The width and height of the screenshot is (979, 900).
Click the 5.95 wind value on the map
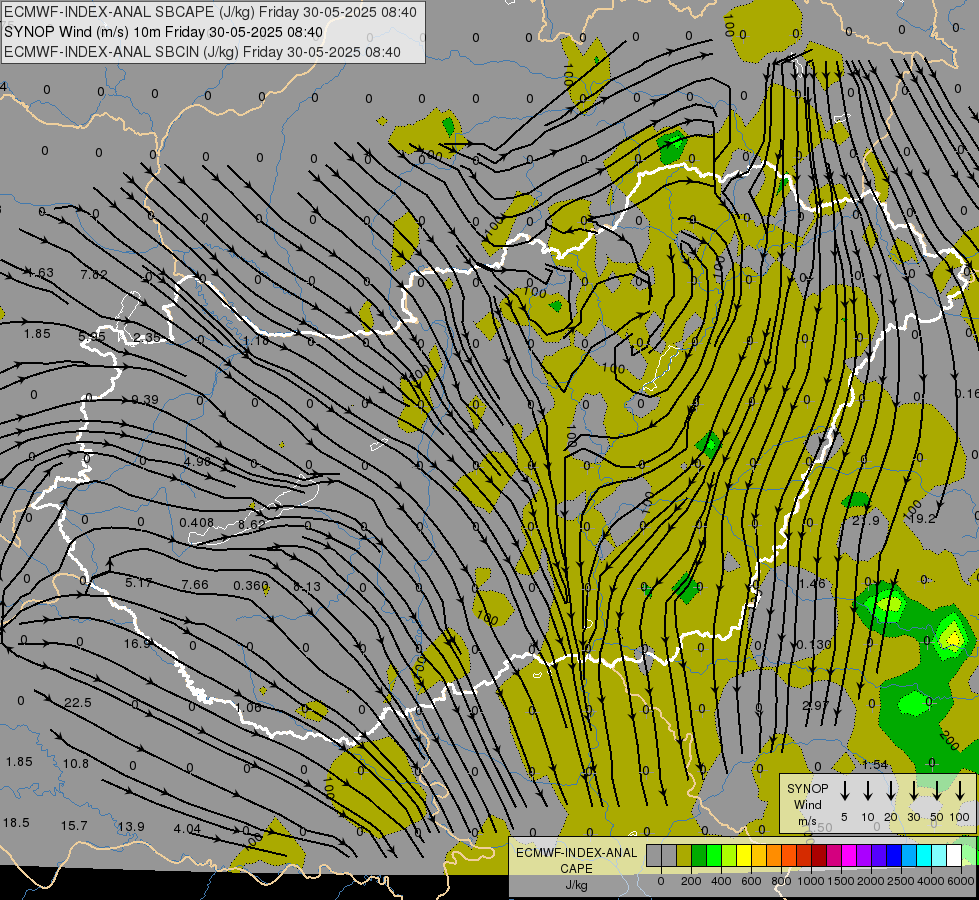tap(92, 336)
